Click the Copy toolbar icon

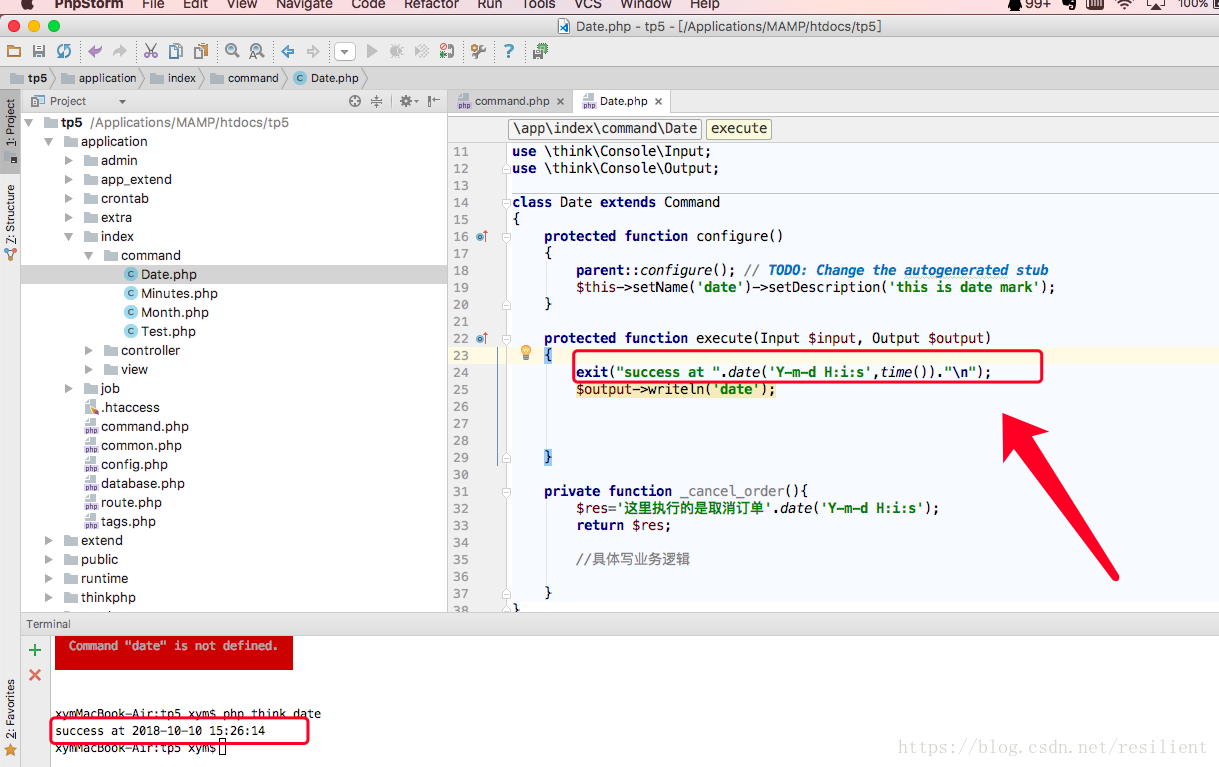[x=176, y=51]
